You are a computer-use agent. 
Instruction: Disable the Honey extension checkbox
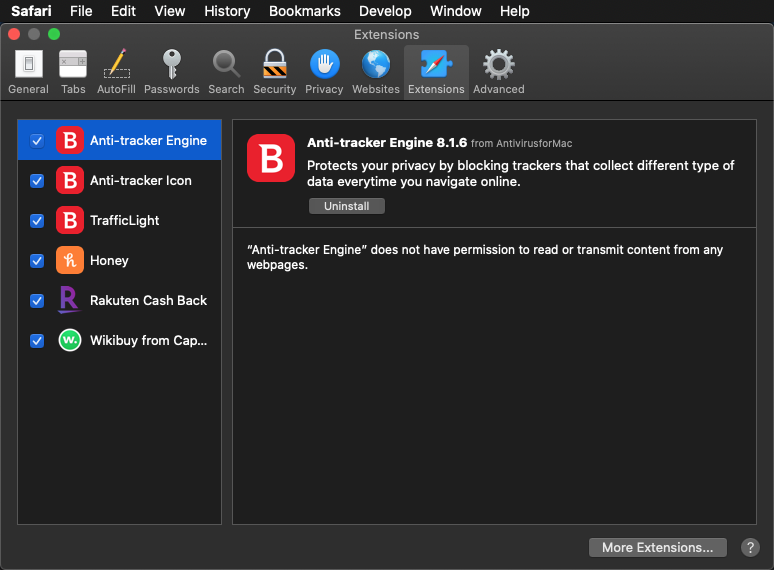pyautogui.click(x=37, y=261)
